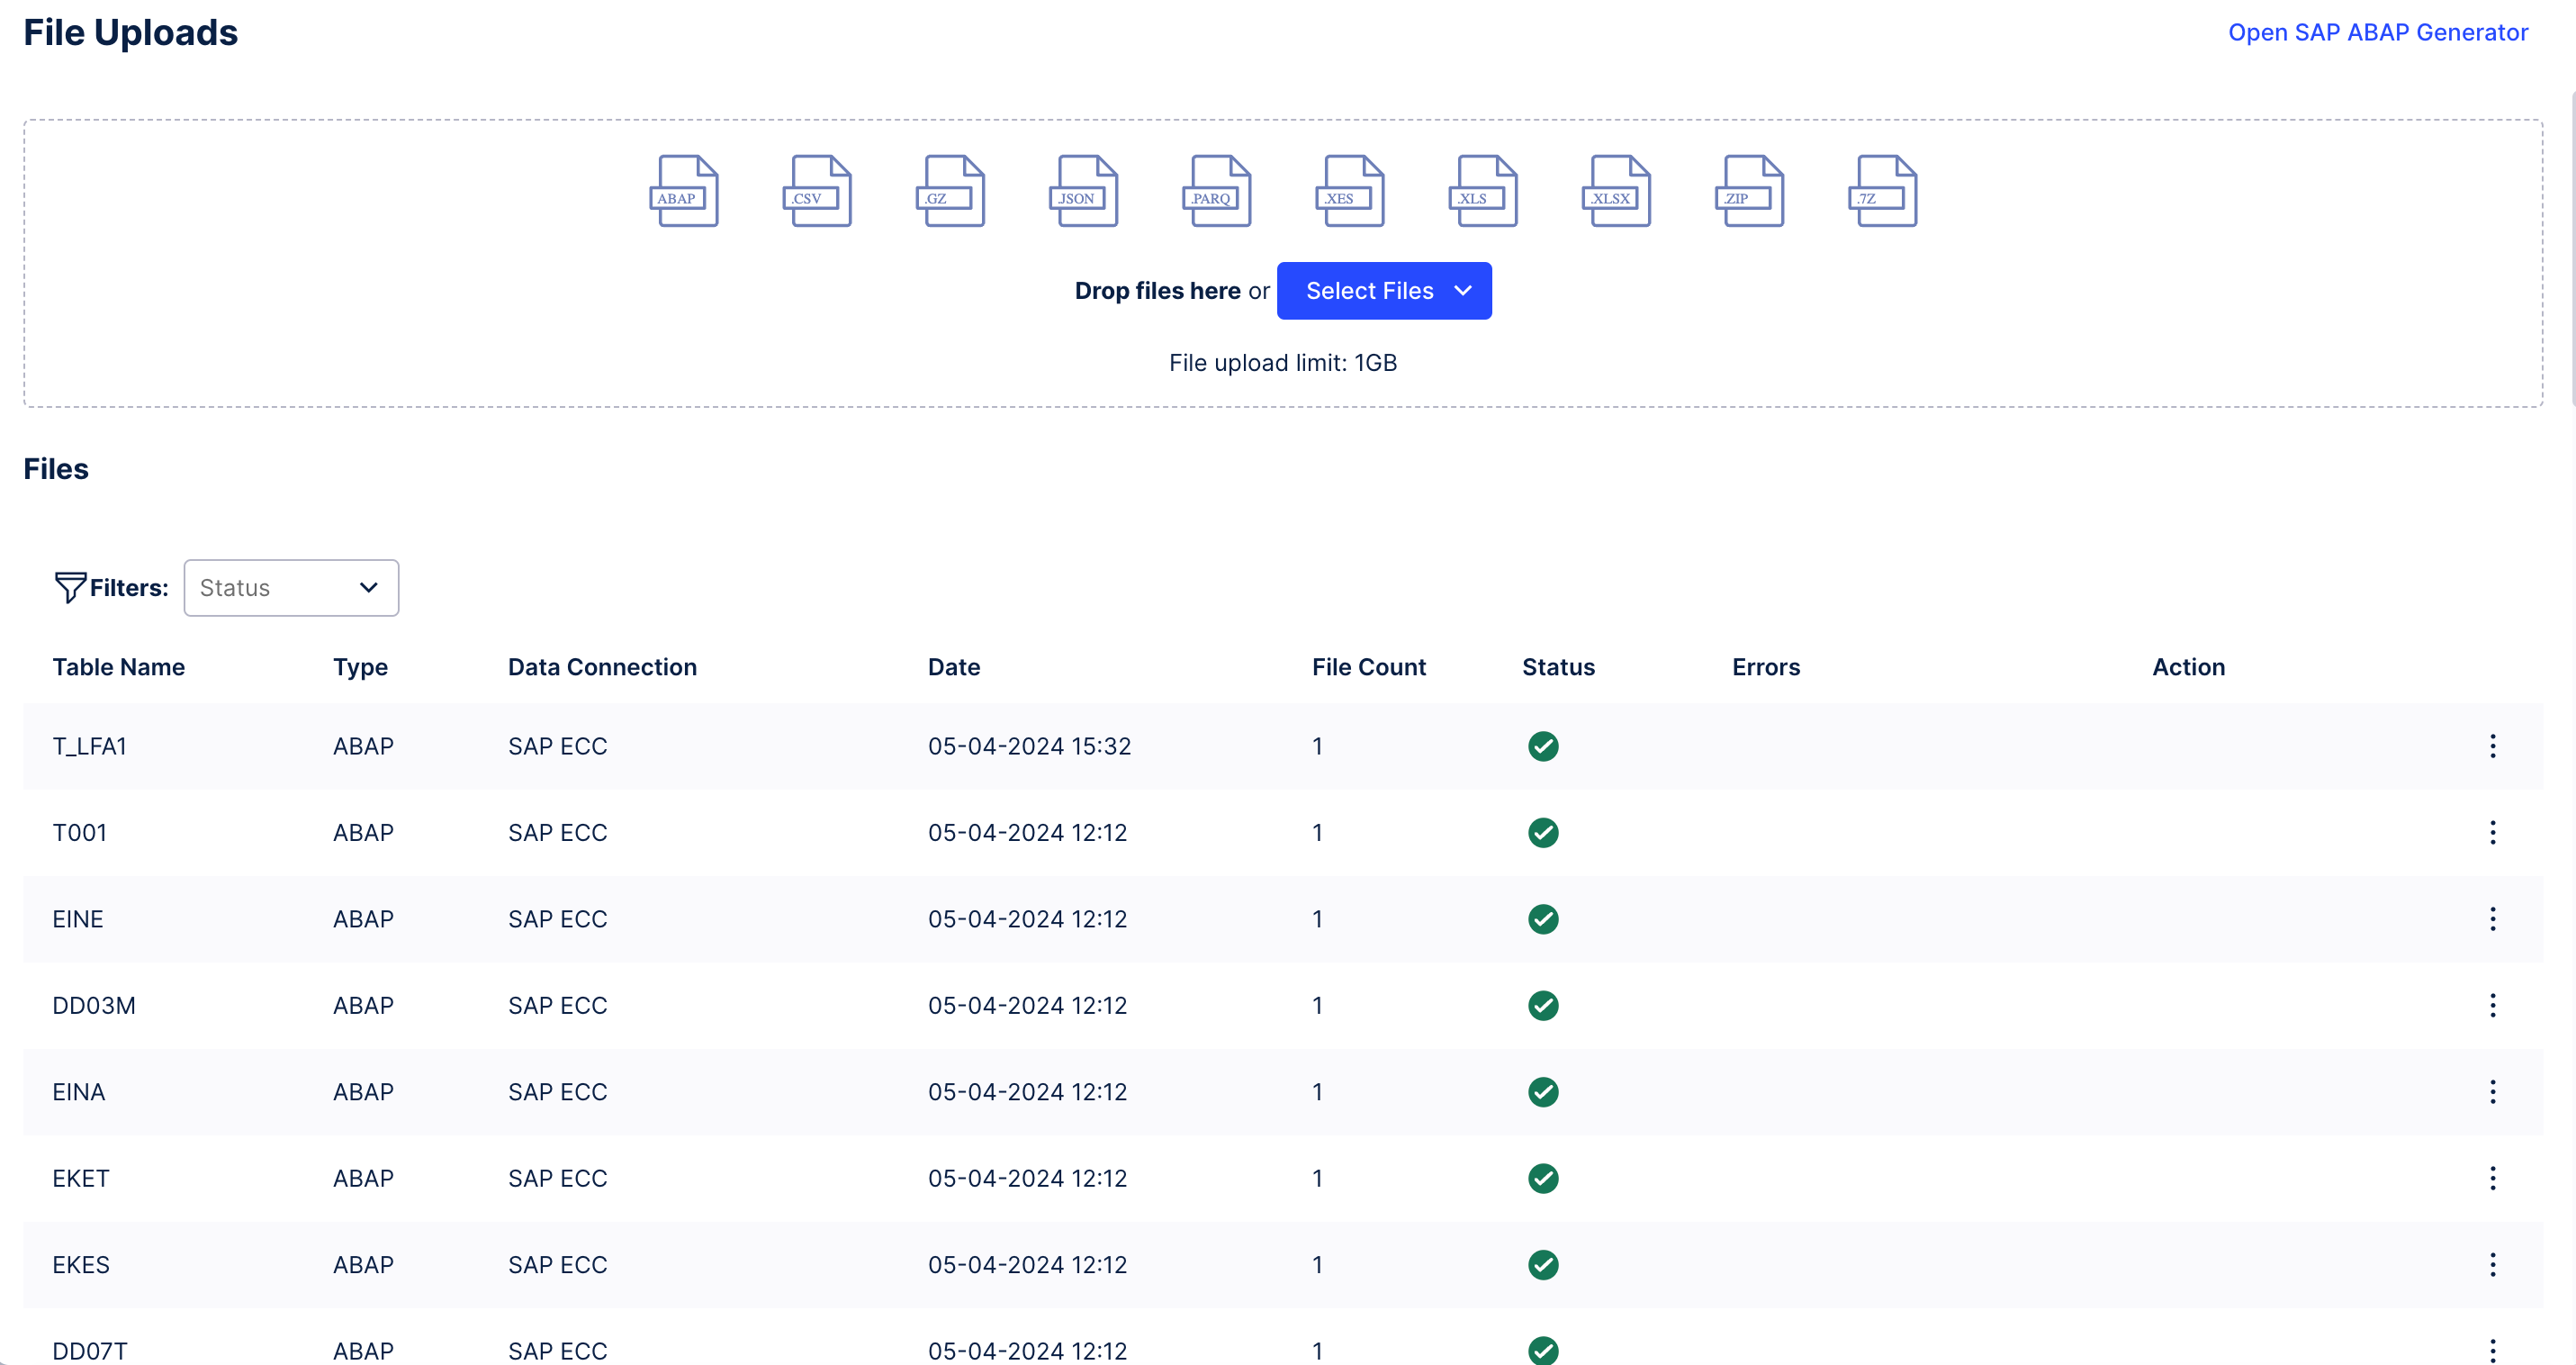
Task: Click the Filters funnel icon
Action: pos(69,587)
